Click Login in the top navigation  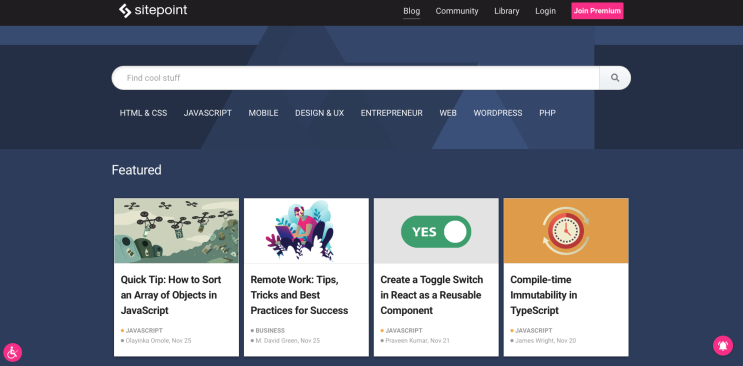click(x=545, y=11)
